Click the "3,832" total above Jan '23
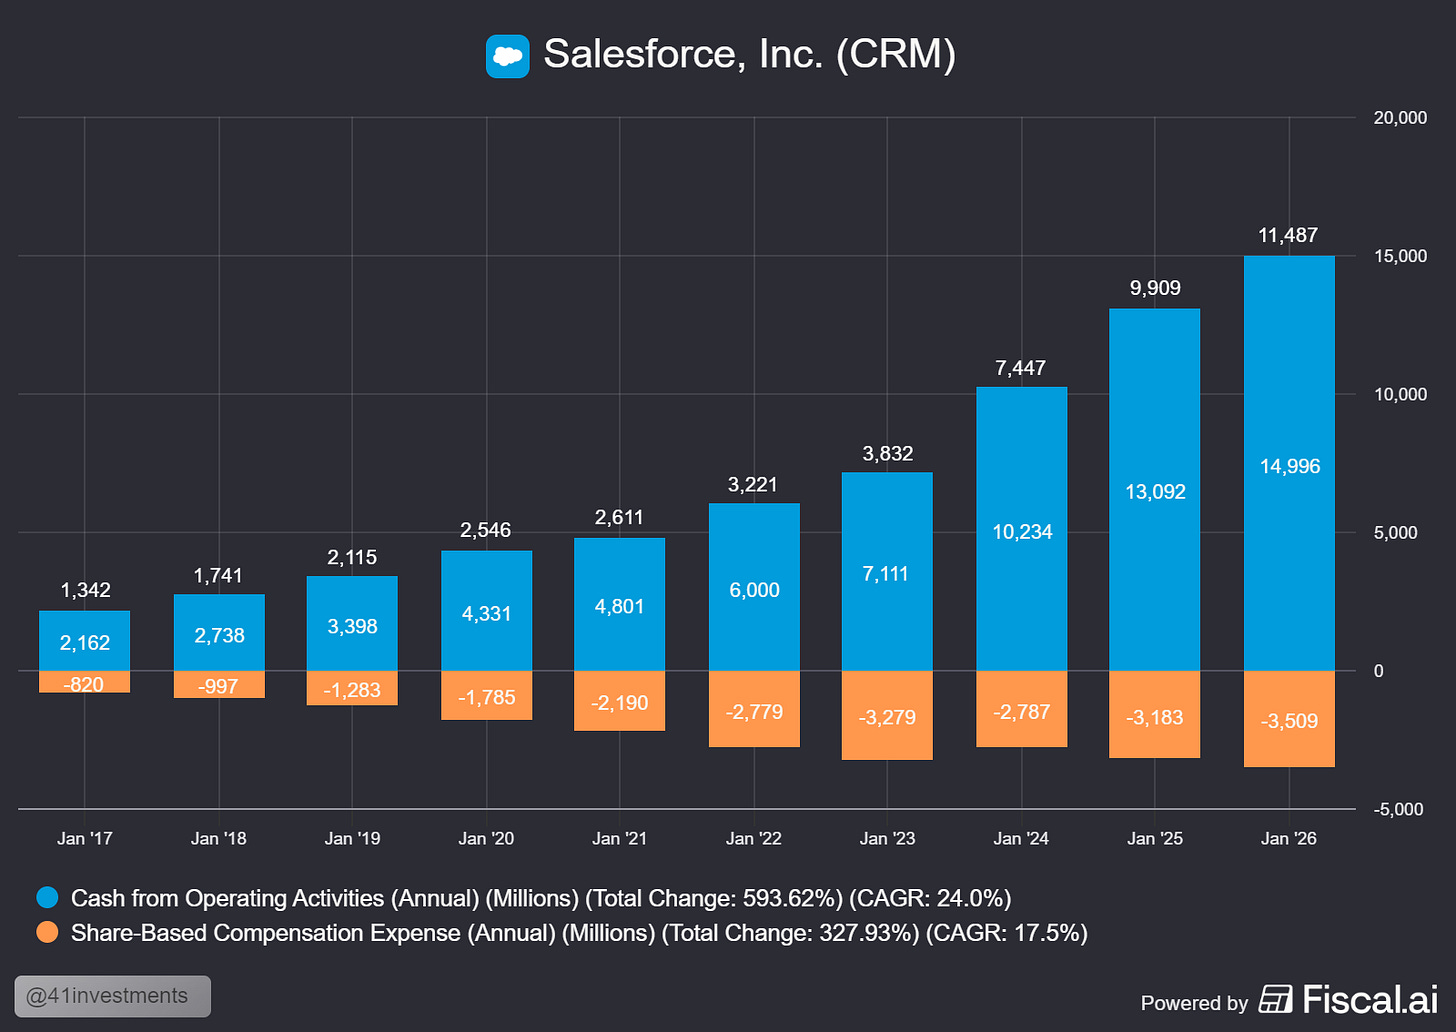 click(888, 454)
